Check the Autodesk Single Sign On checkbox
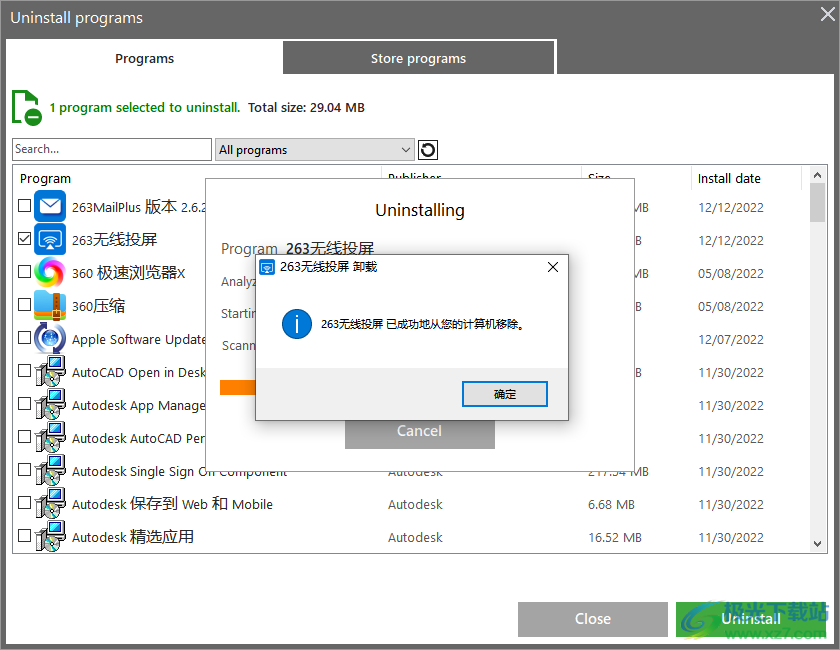Viewport: 840px width, 650px height. point(24,469)
